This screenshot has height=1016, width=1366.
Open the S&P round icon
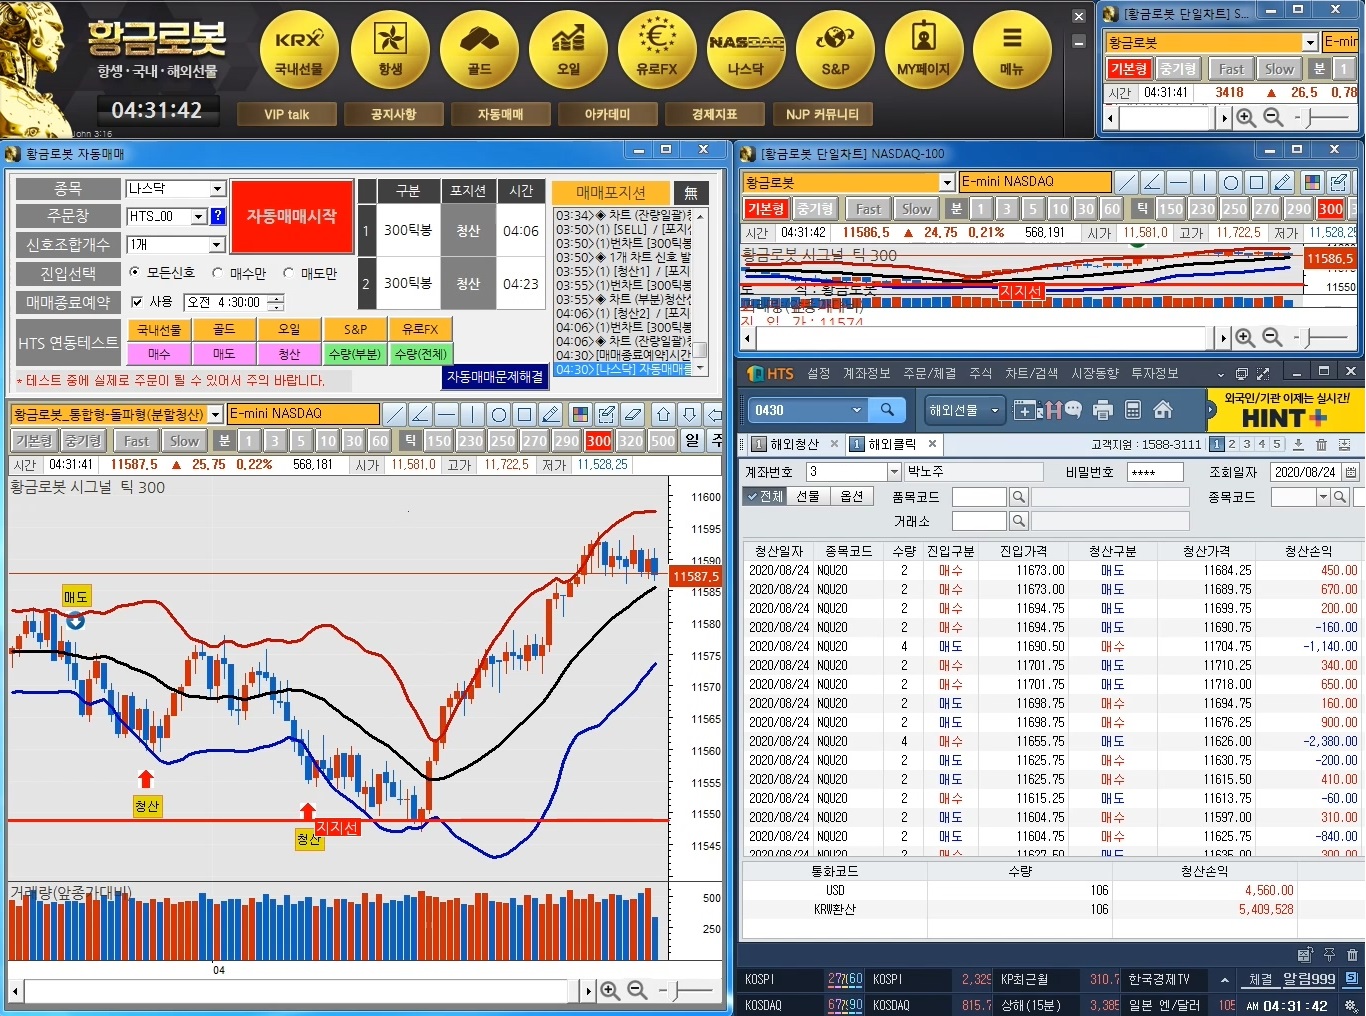[835, 50]
